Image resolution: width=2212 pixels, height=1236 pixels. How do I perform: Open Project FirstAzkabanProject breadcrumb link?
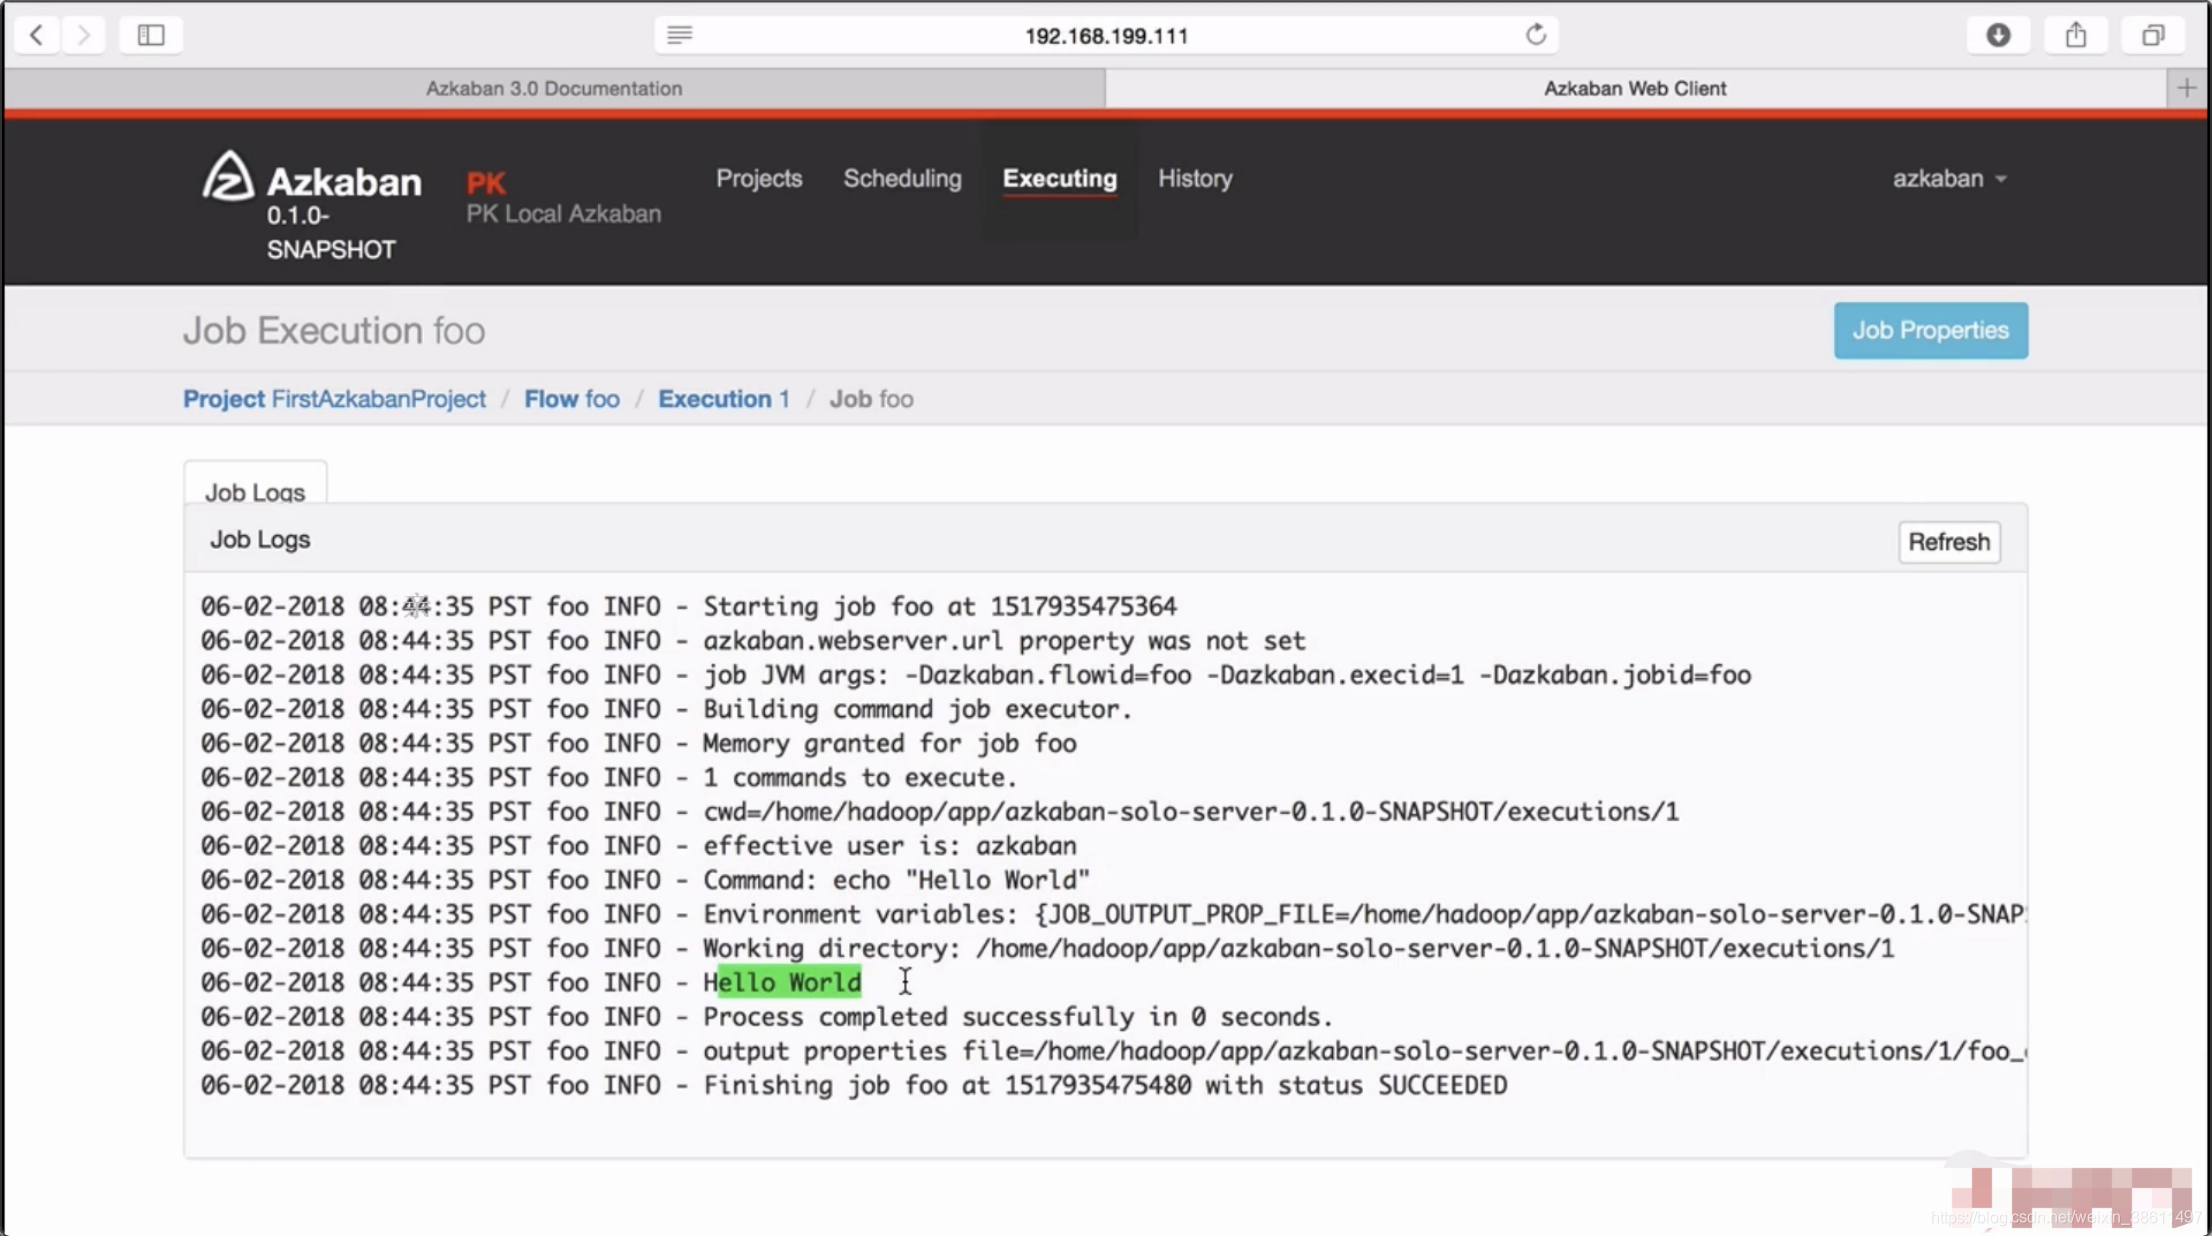point(334,399)
